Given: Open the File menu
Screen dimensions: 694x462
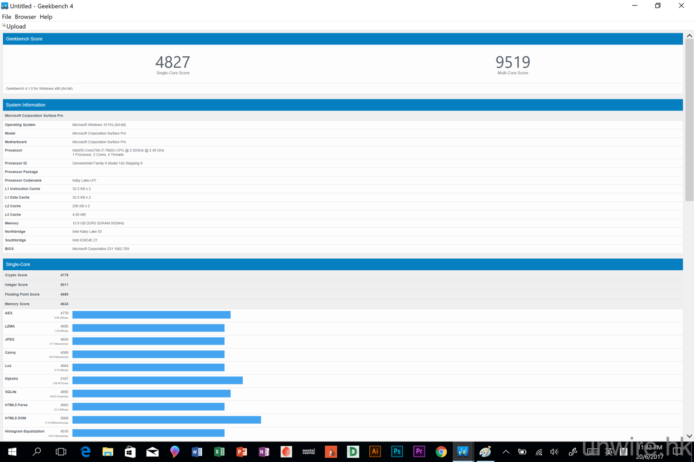Looking at the screenshot, I should pyautogui.click(x=6, y=17).
